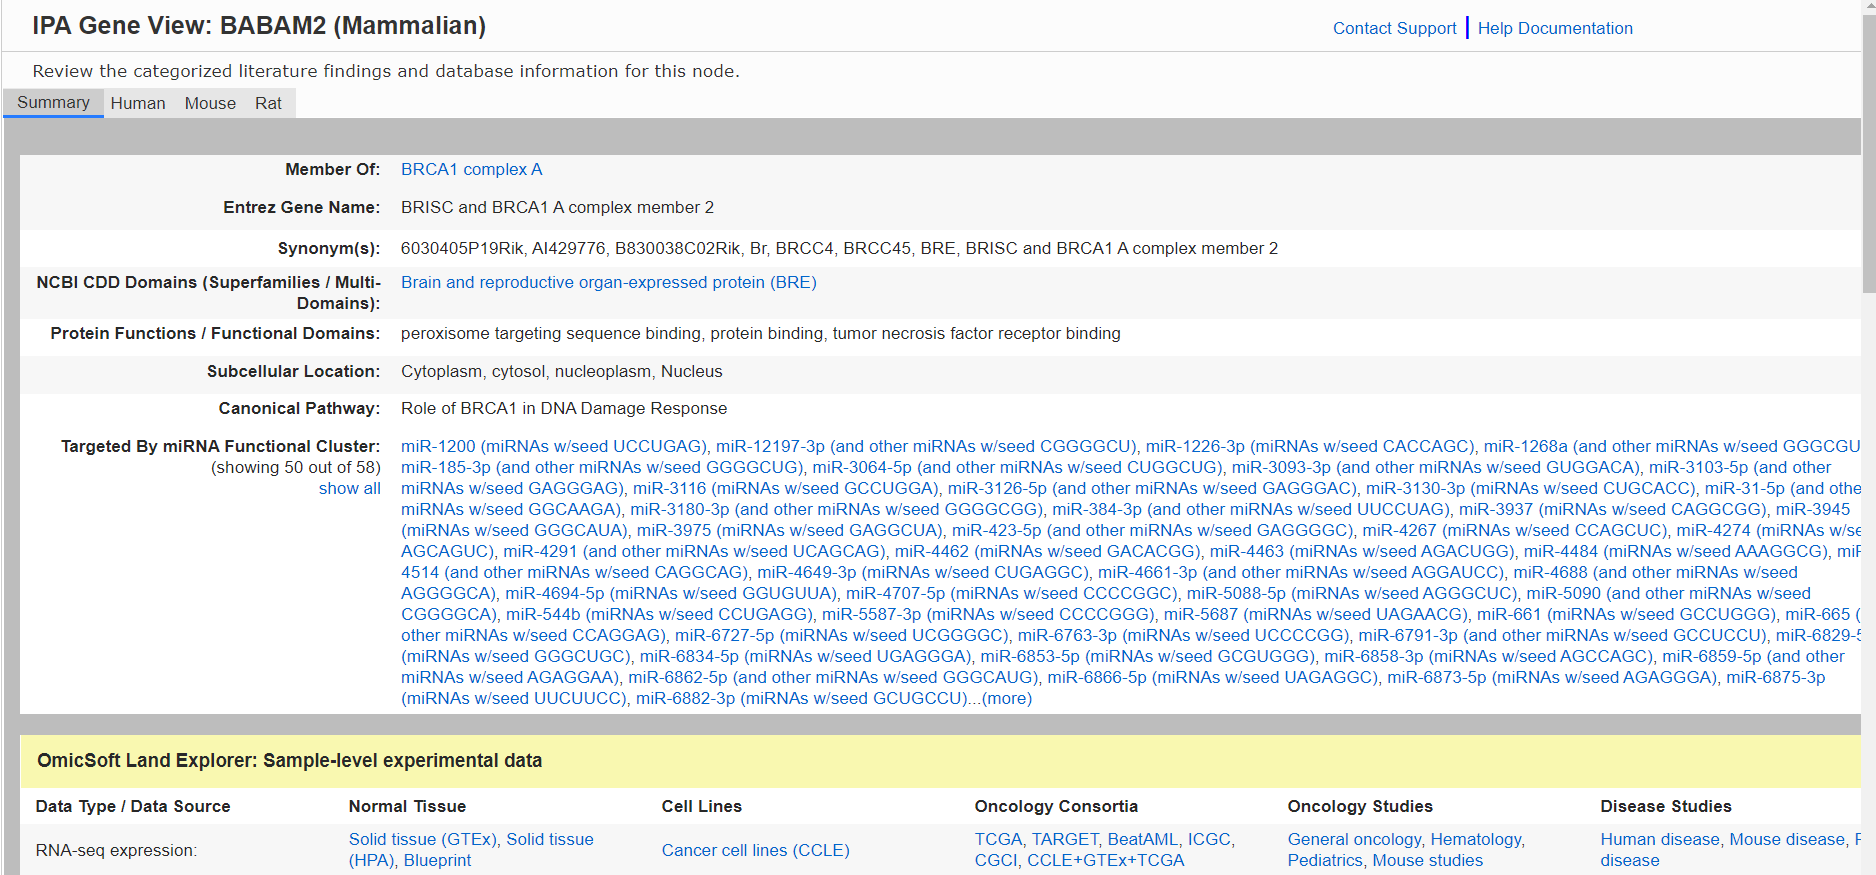
Task: Open Brain and reproductive organ-expressed protein (BRE) link
Action: (x=608, y=282)
